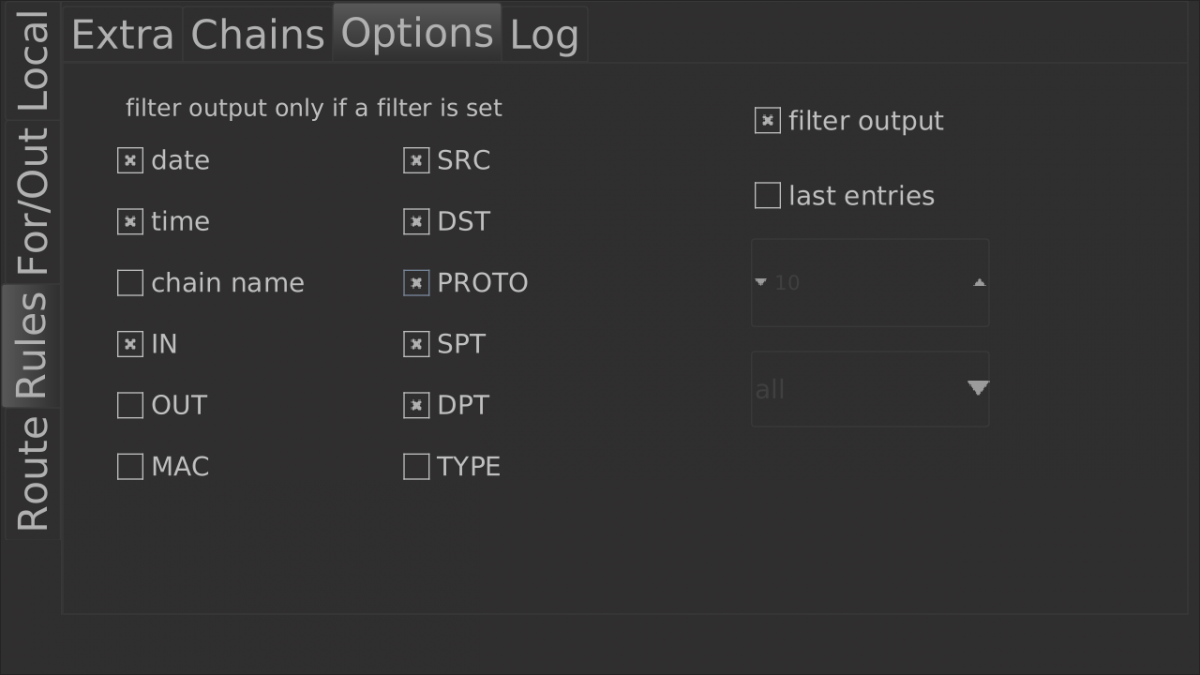Screen dimensions: 1200x675
Task: Check the TYPE checkbox
Action: point(416,467)
